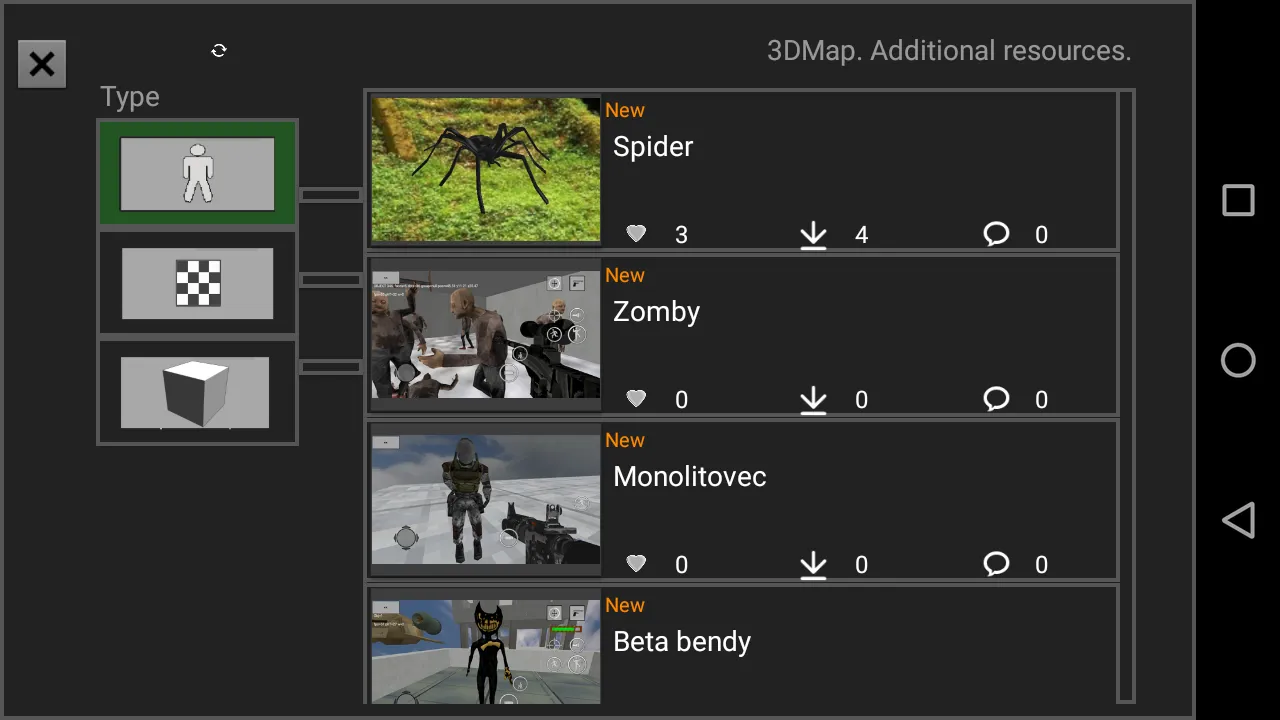The height and width of the screenshot is (720, 1280).
Task: Like the Monolitovec resource
Action: [636, 564]
